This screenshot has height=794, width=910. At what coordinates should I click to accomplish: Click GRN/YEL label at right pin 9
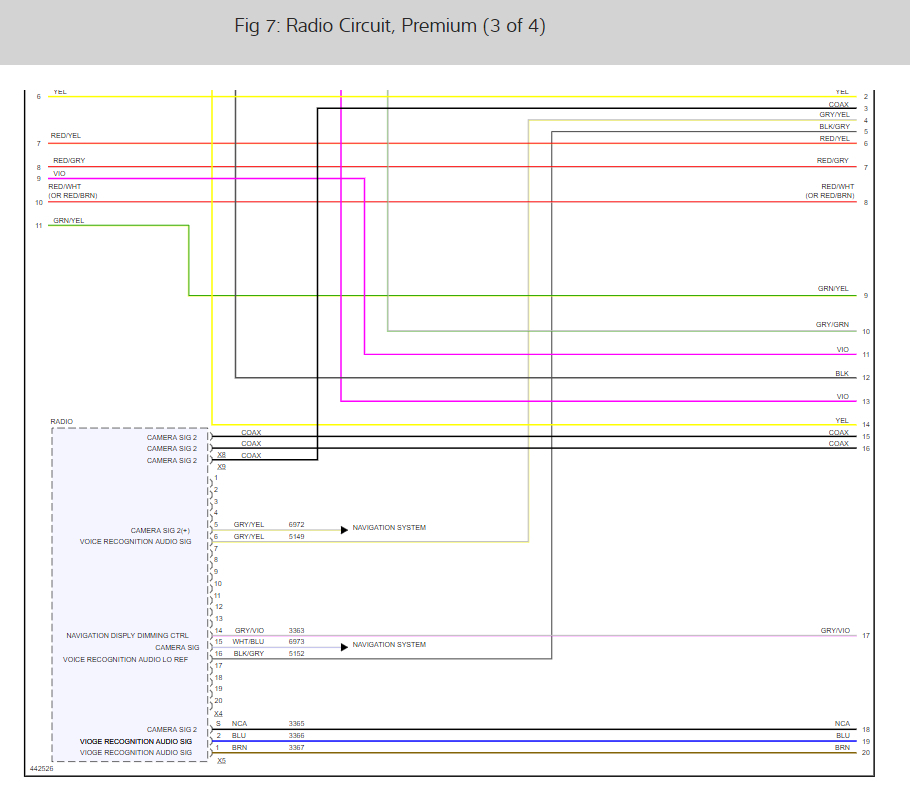tap(833, 288)
